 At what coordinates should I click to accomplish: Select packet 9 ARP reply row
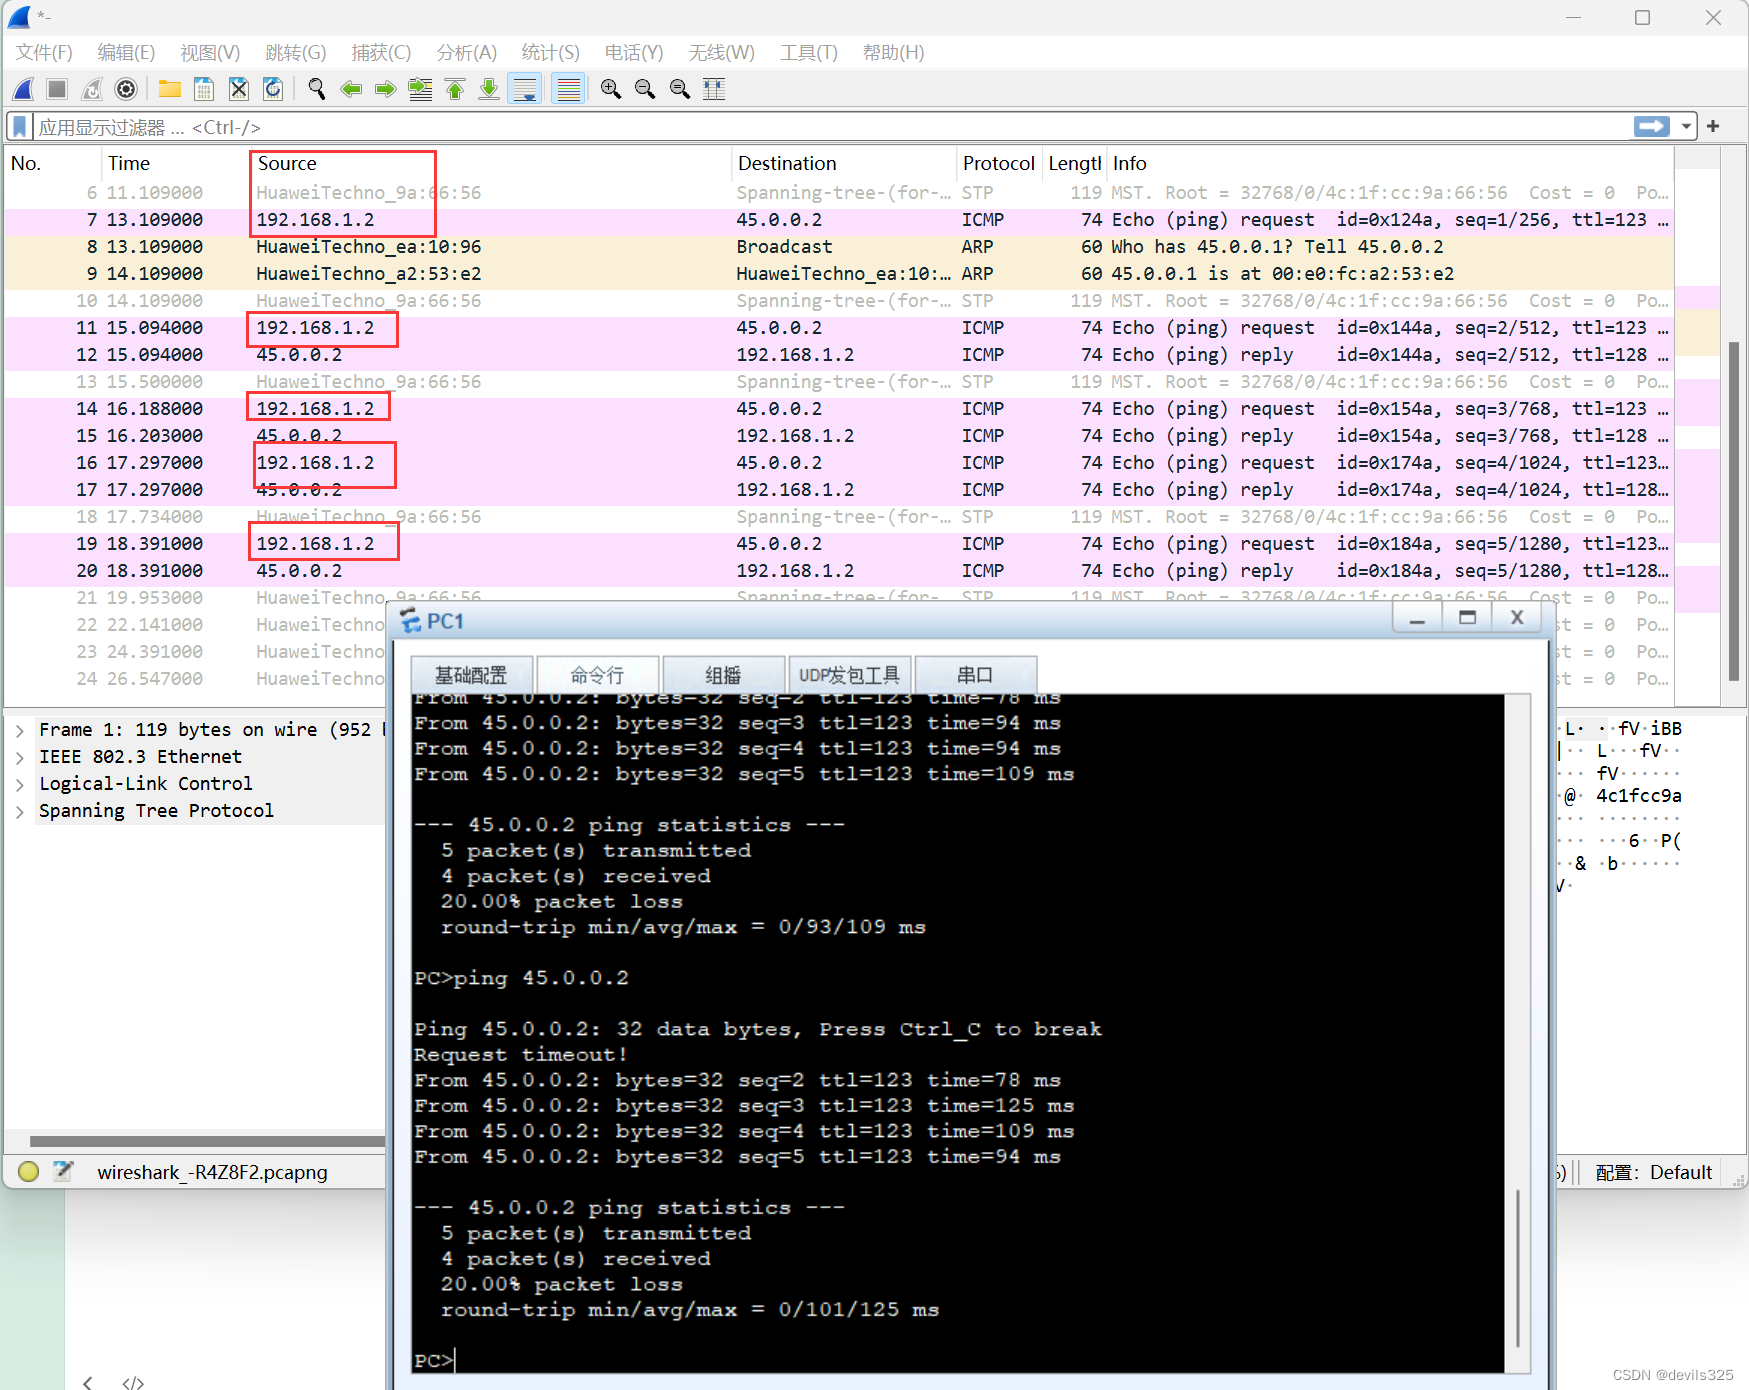pos(839,274)
